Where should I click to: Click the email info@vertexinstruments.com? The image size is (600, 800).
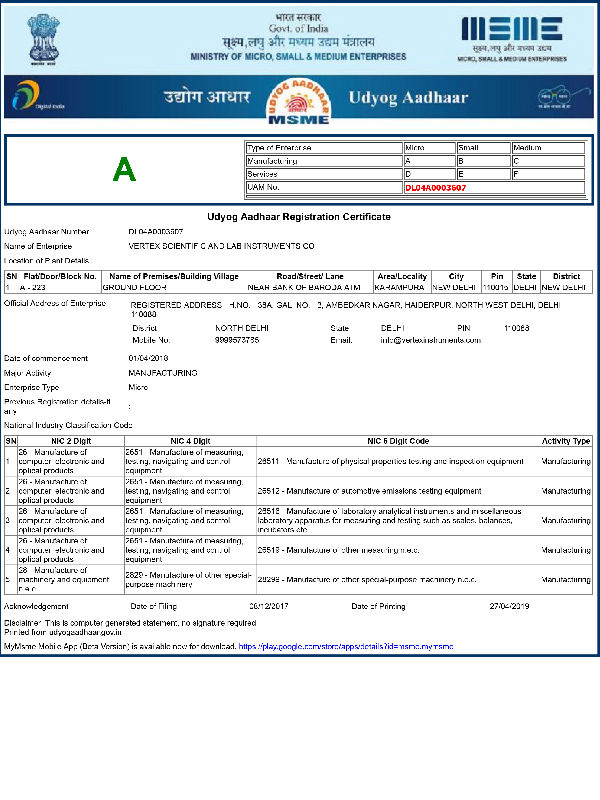(431, 340)
